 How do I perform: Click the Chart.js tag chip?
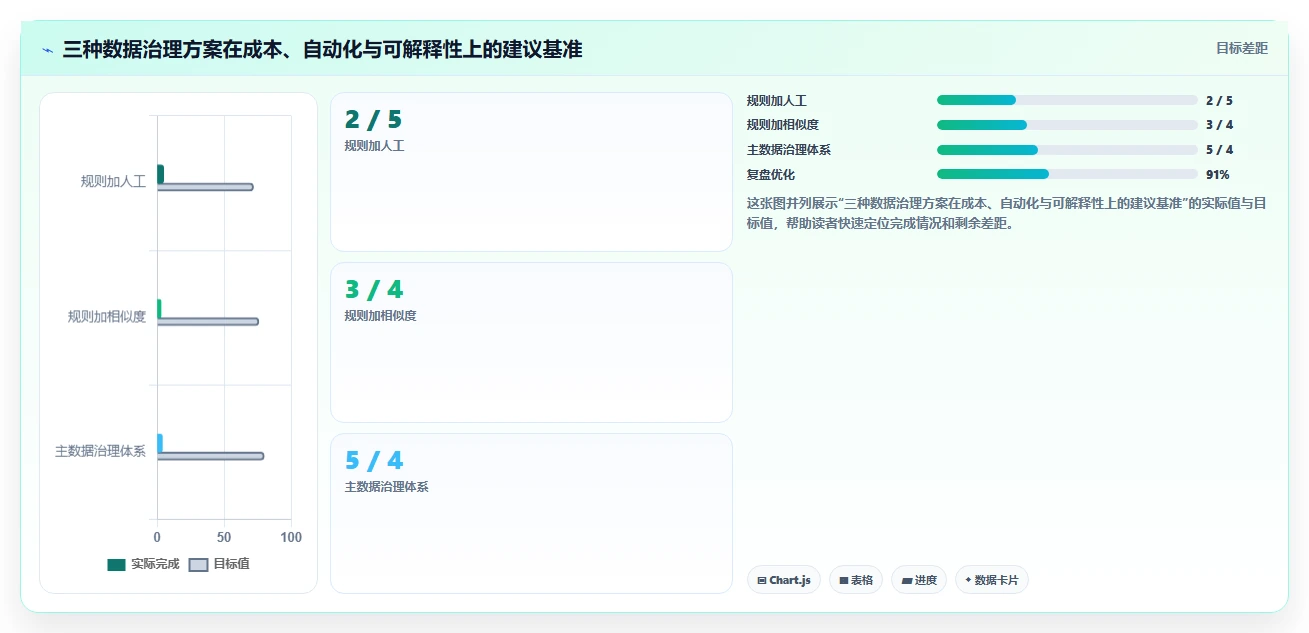(784, 580)
